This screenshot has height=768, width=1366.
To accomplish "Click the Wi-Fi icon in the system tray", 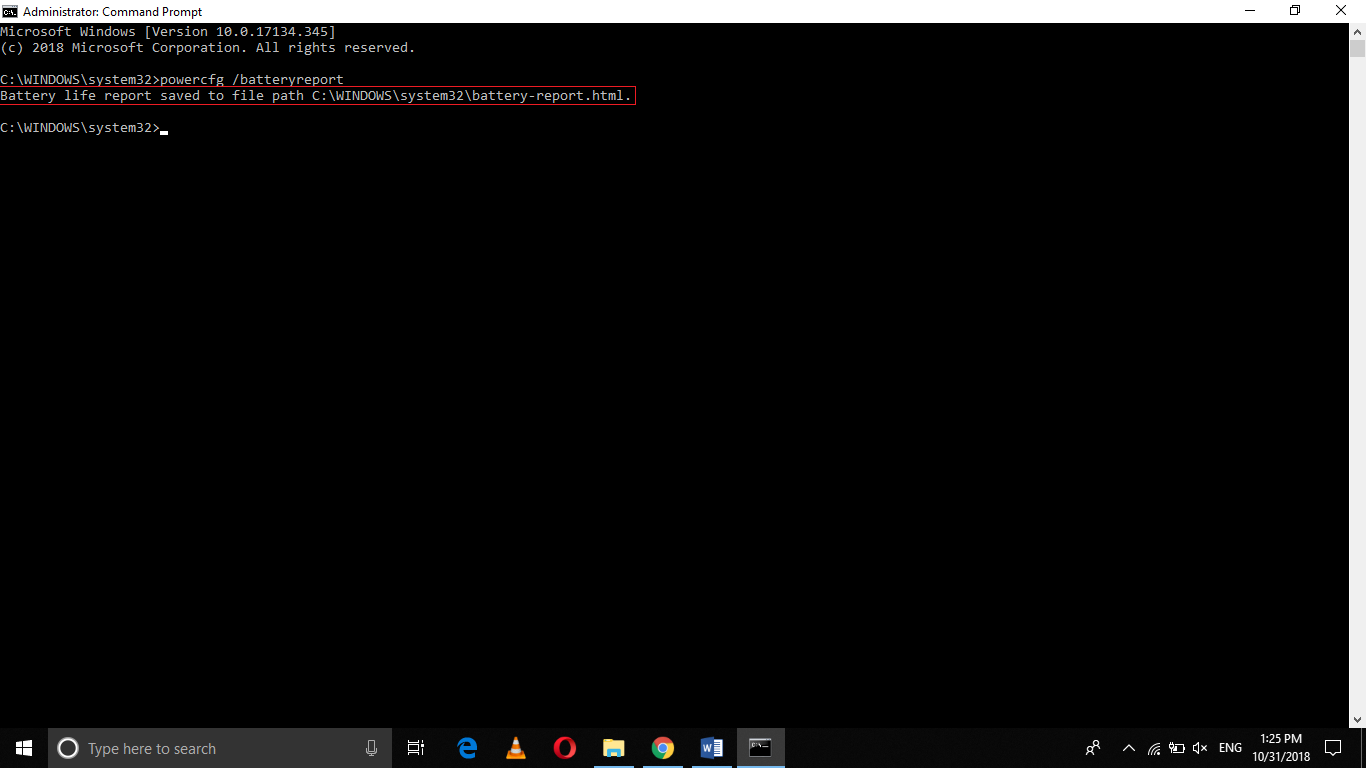I will coord(1152,747).
